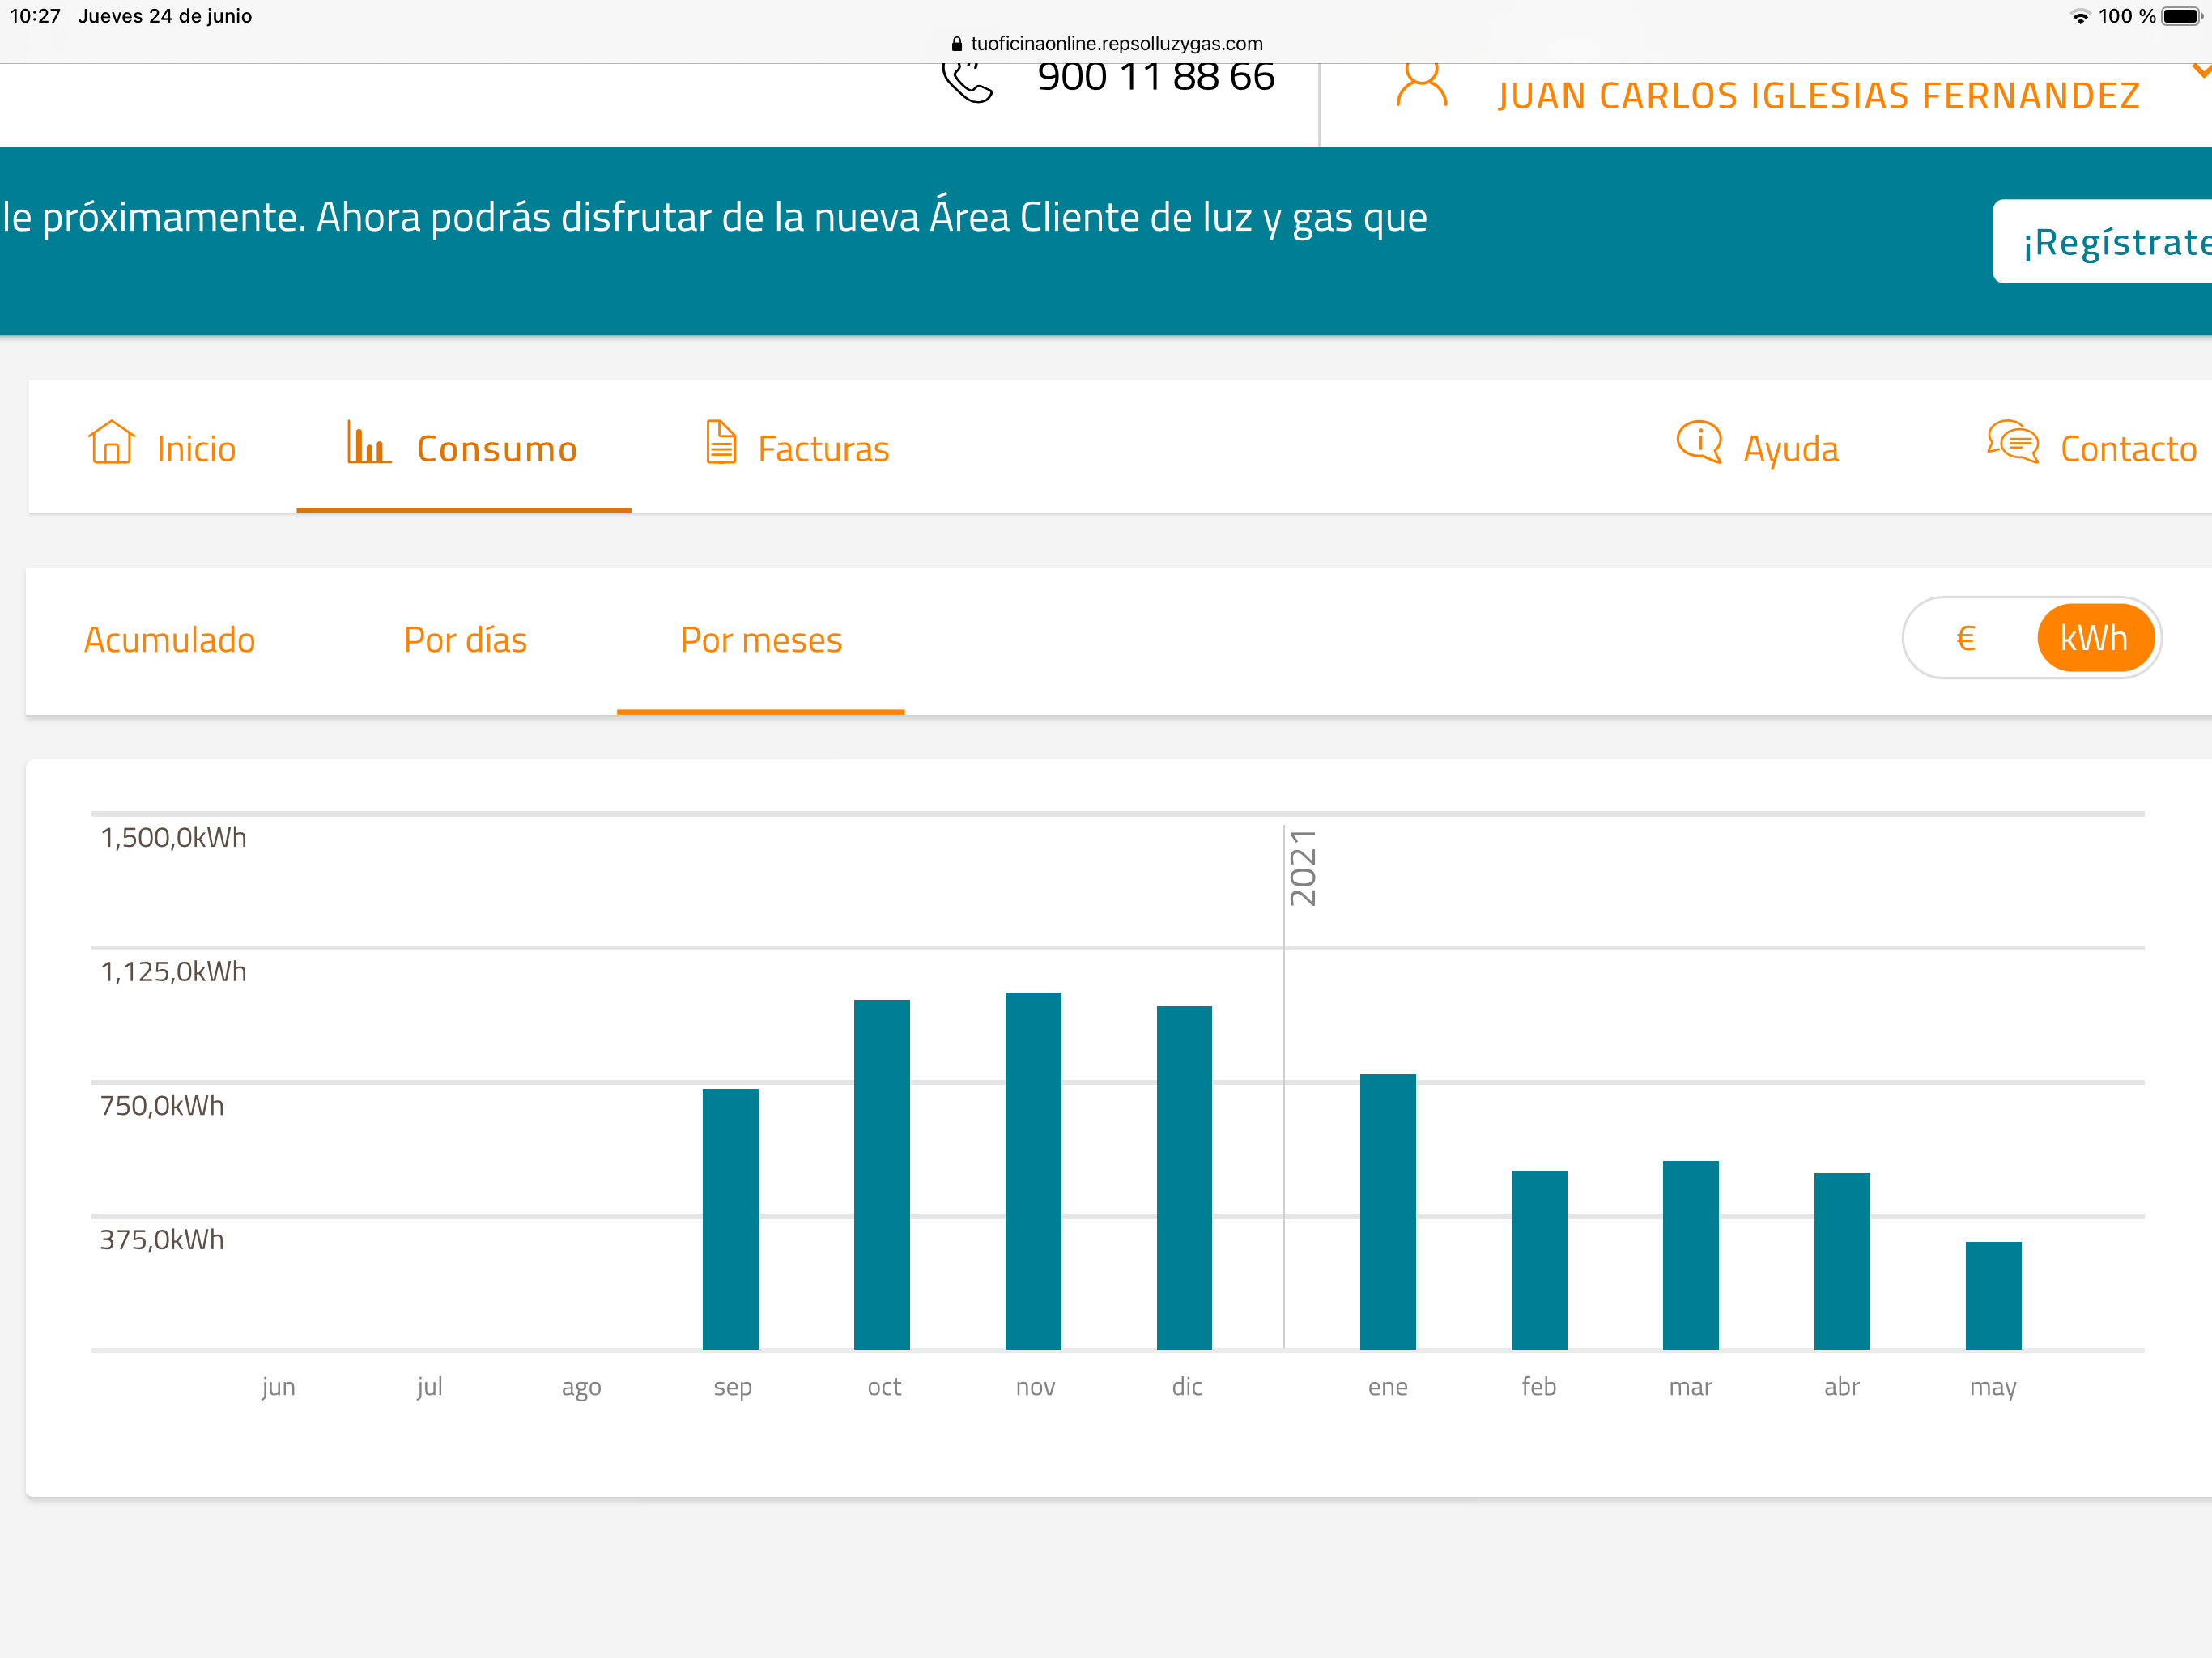Tap the user profile icon
Image resolution: width=2212 pixels, height=1658 pixels.
tap(1421, 85)
